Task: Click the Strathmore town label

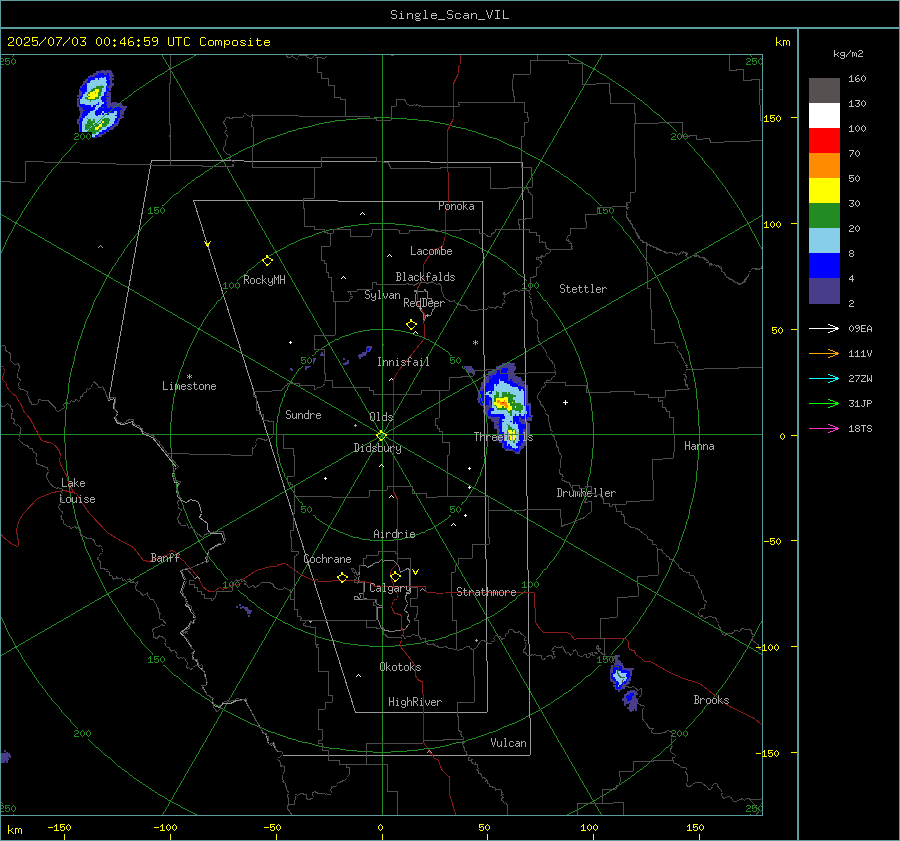Action: 486,592
